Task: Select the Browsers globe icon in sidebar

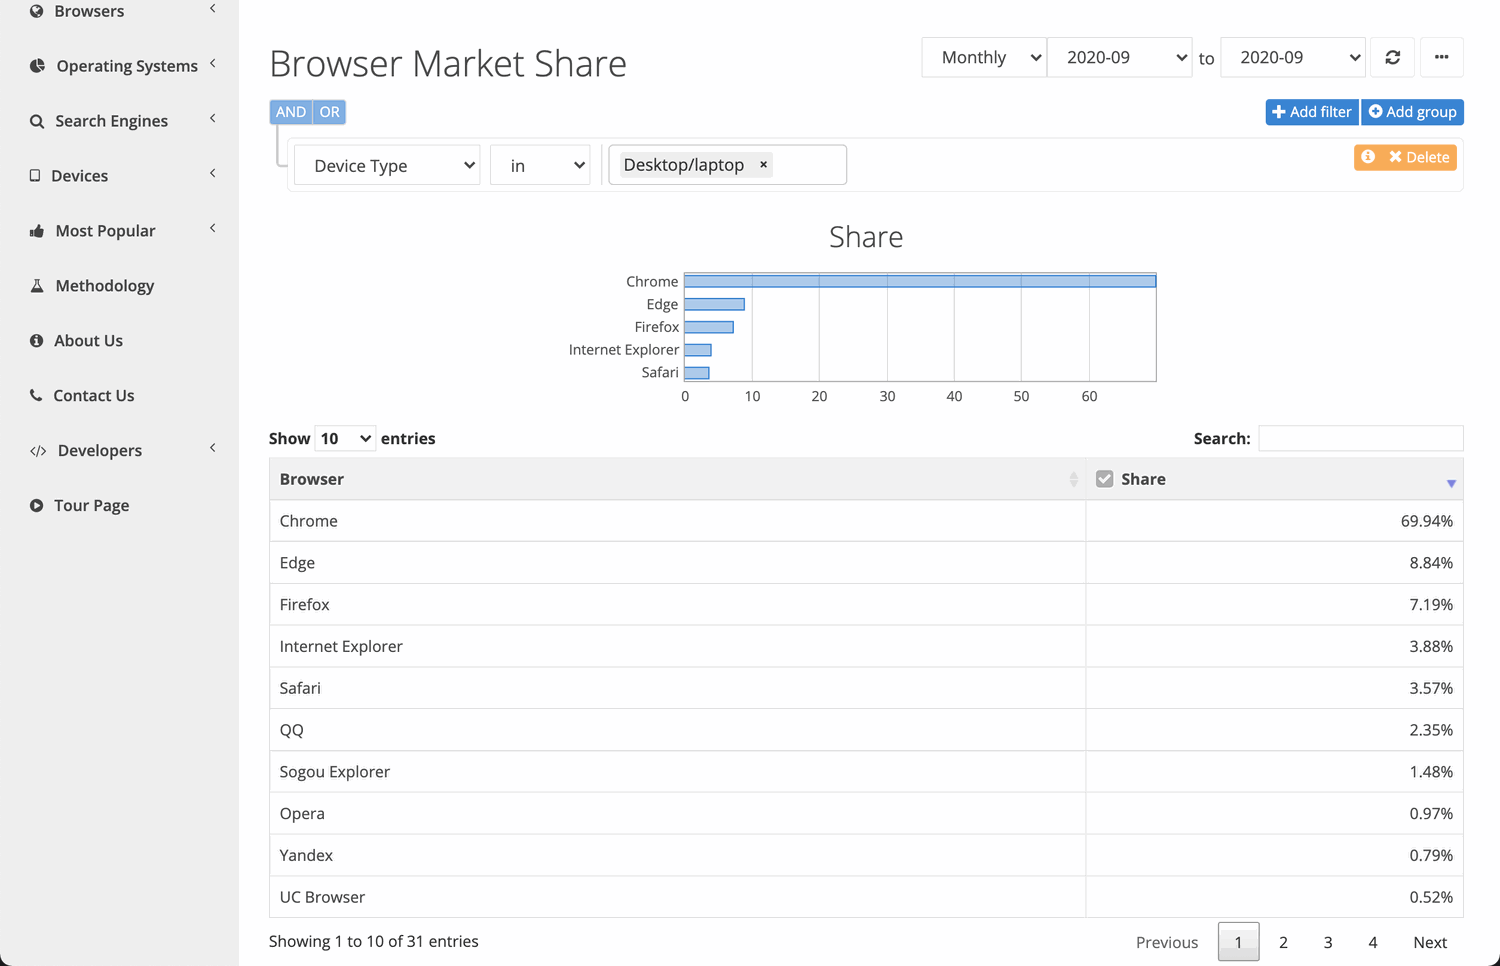Action: 37,11
